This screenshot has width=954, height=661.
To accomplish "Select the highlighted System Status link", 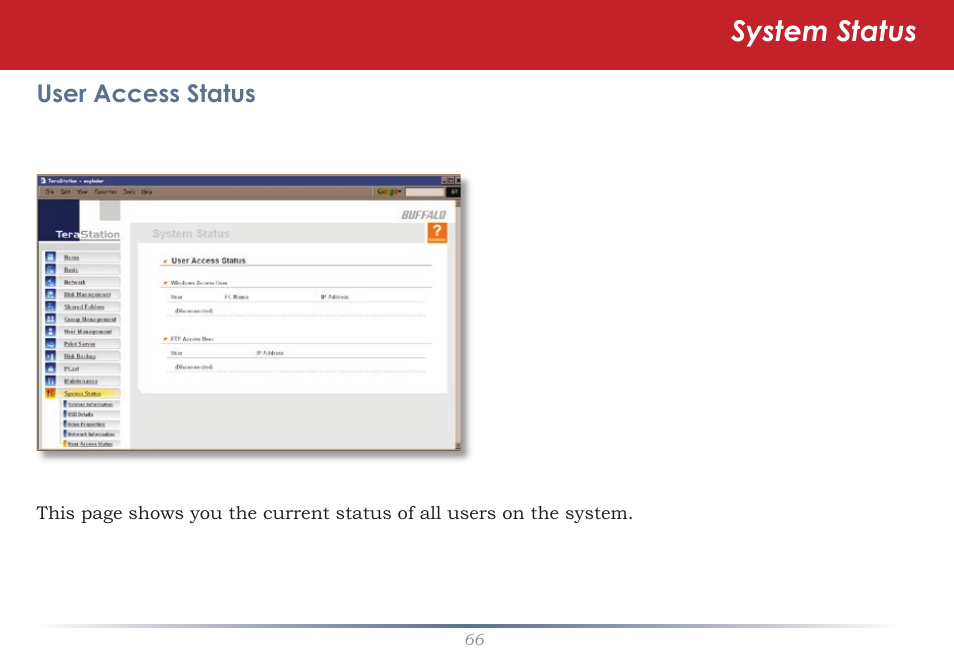I will [x=82, y=394].
